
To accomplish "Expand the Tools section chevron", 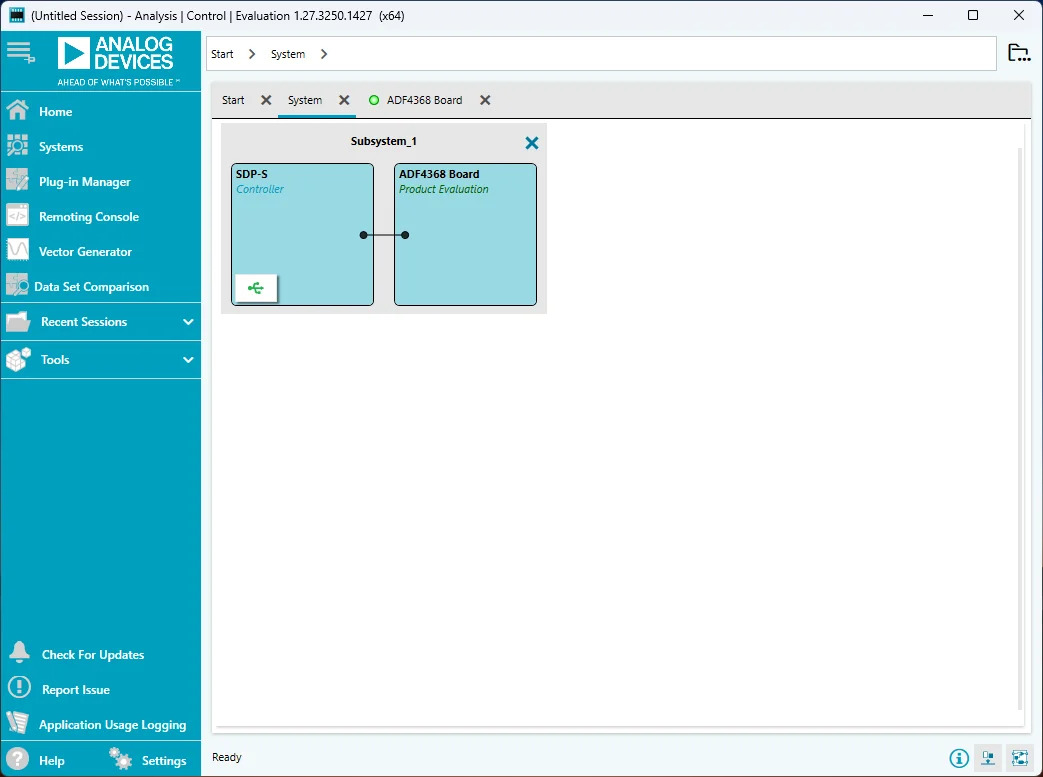I will [x=188, y=360].
